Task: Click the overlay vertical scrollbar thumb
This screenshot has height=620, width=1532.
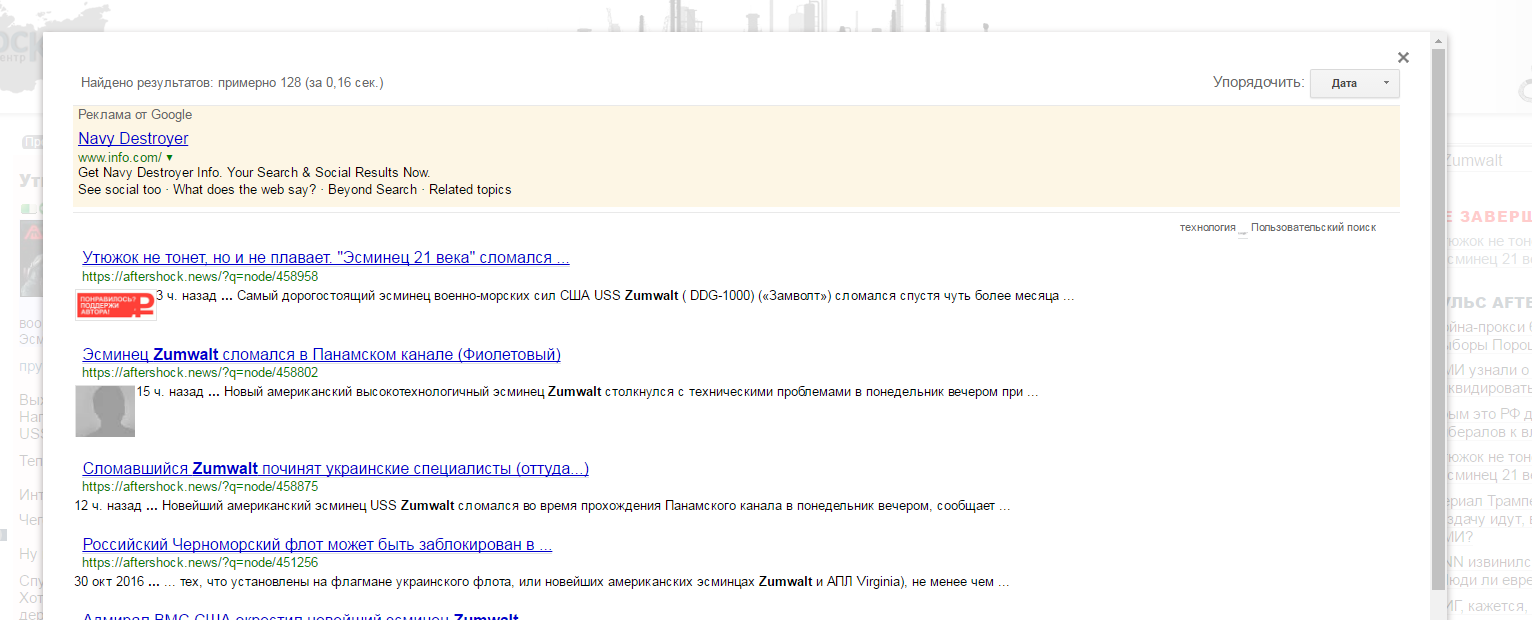Action: [x=1438, y=318]
